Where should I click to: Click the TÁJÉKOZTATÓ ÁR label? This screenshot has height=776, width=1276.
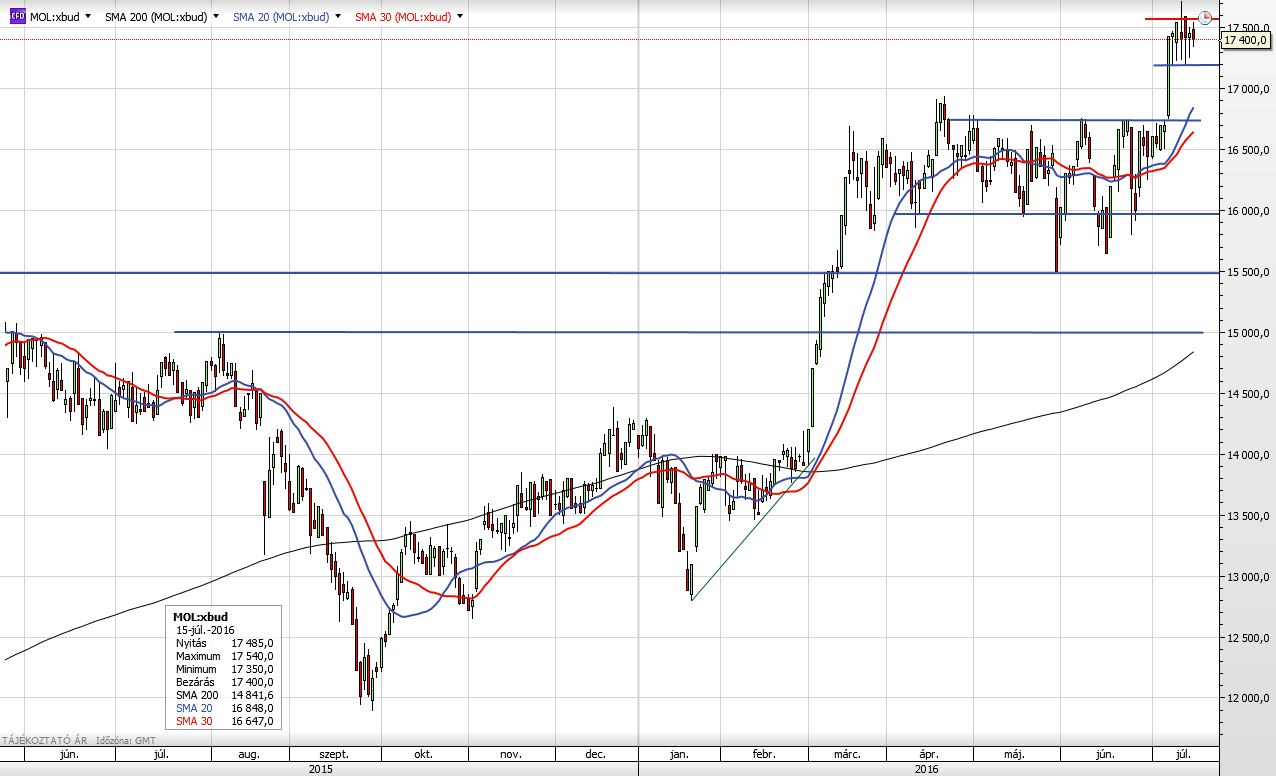tap(44, 741)
